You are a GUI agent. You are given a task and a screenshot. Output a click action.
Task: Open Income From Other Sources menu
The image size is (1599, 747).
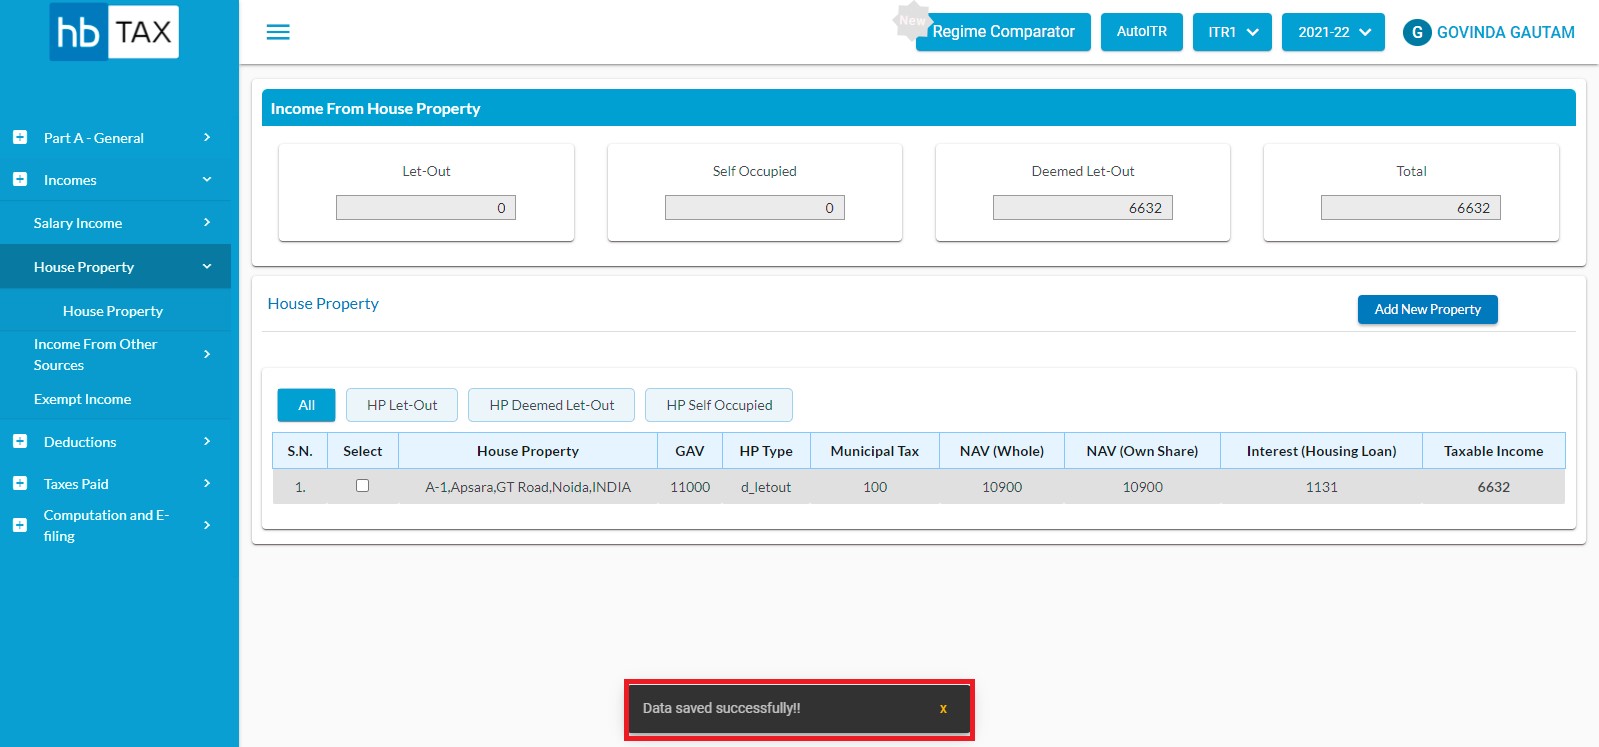95,354
